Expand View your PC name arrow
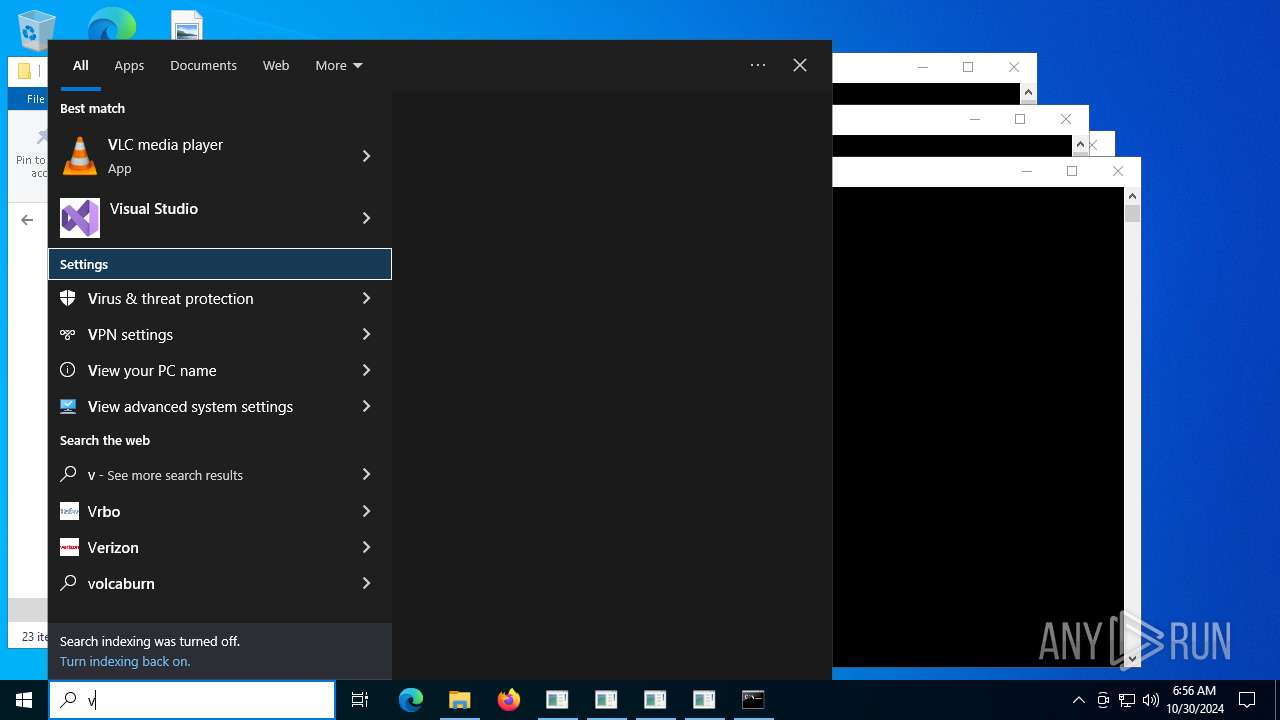 coord(366,370)
